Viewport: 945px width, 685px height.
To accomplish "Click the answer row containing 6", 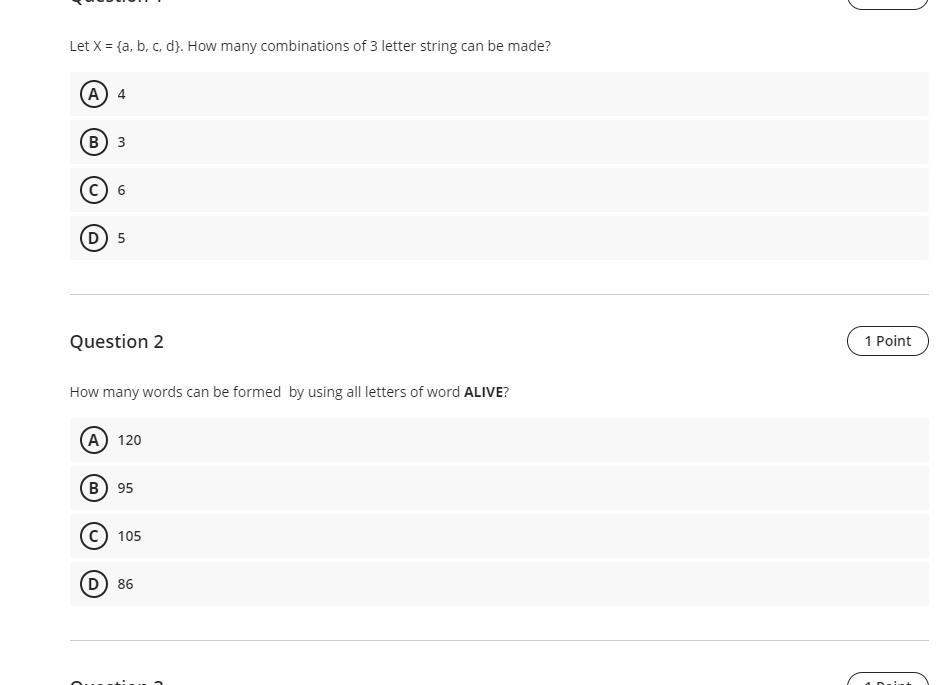I will coord(499,190).
